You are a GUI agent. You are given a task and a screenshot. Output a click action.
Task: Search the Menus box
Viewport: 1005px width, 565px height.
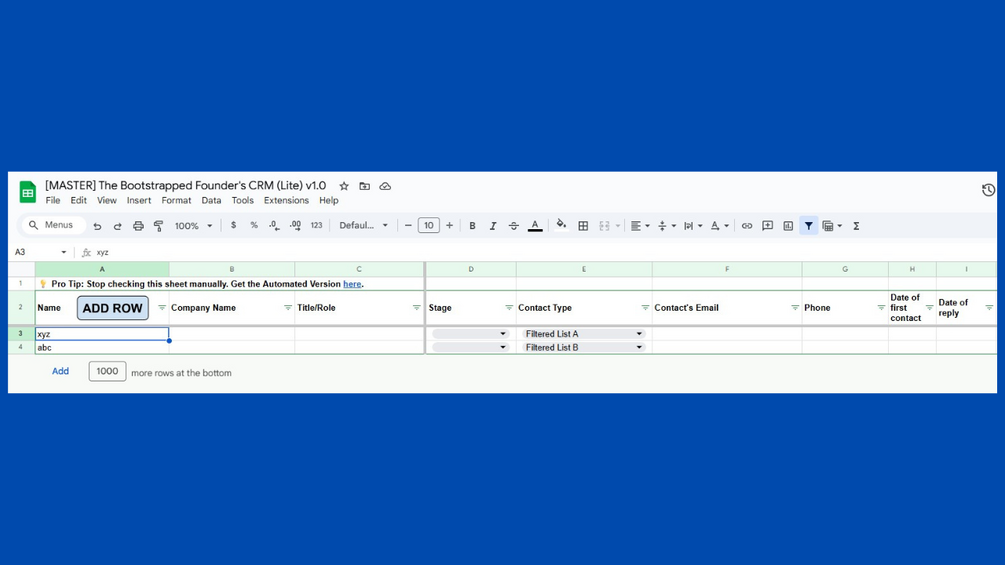pyautogui.click(x=53, y=225)
